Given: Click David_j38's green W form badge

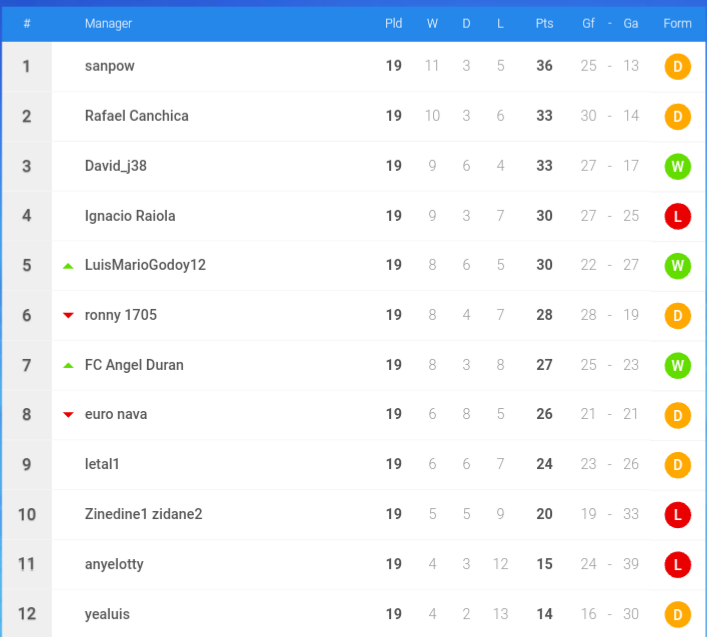Looking at the screenshot, I should pyautogui.click(x=677, y=166).
